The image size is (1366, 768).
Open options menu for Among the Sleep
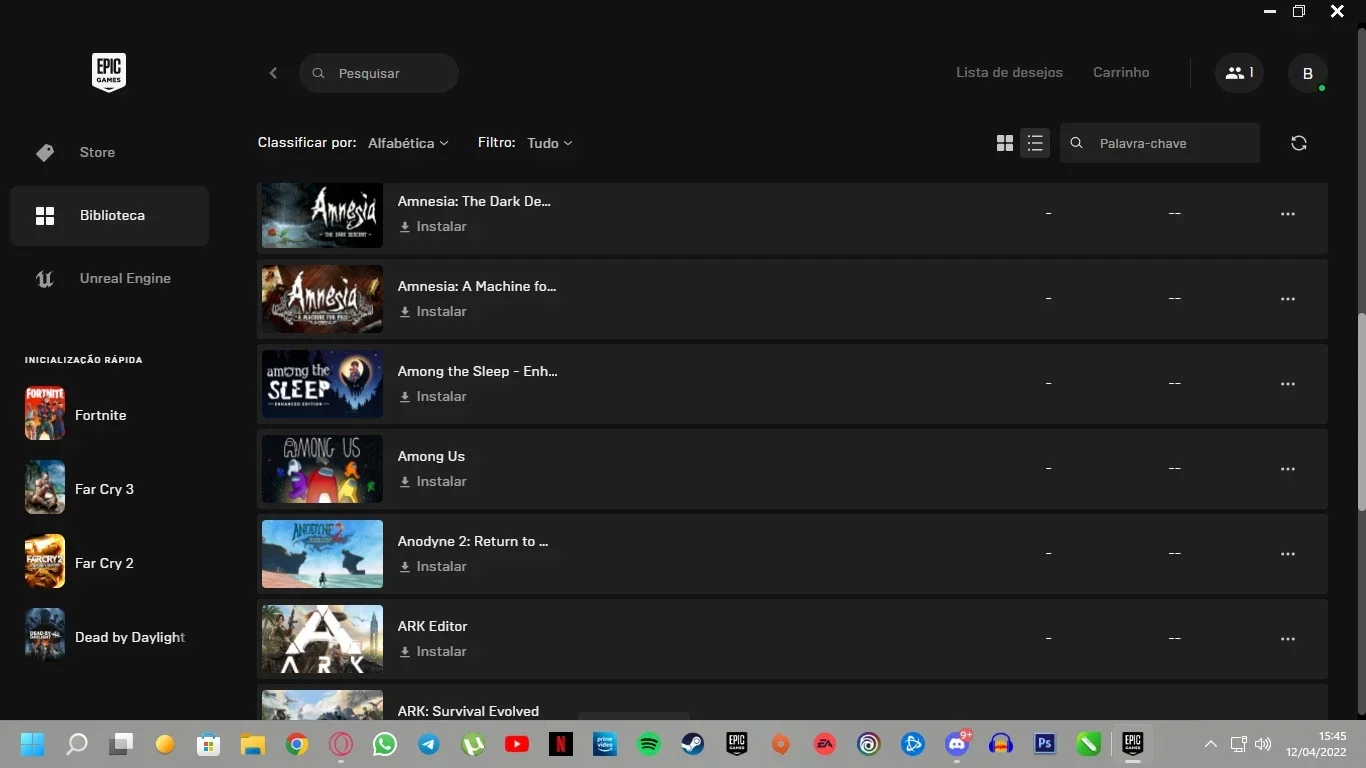click(x=1288, y=384)
